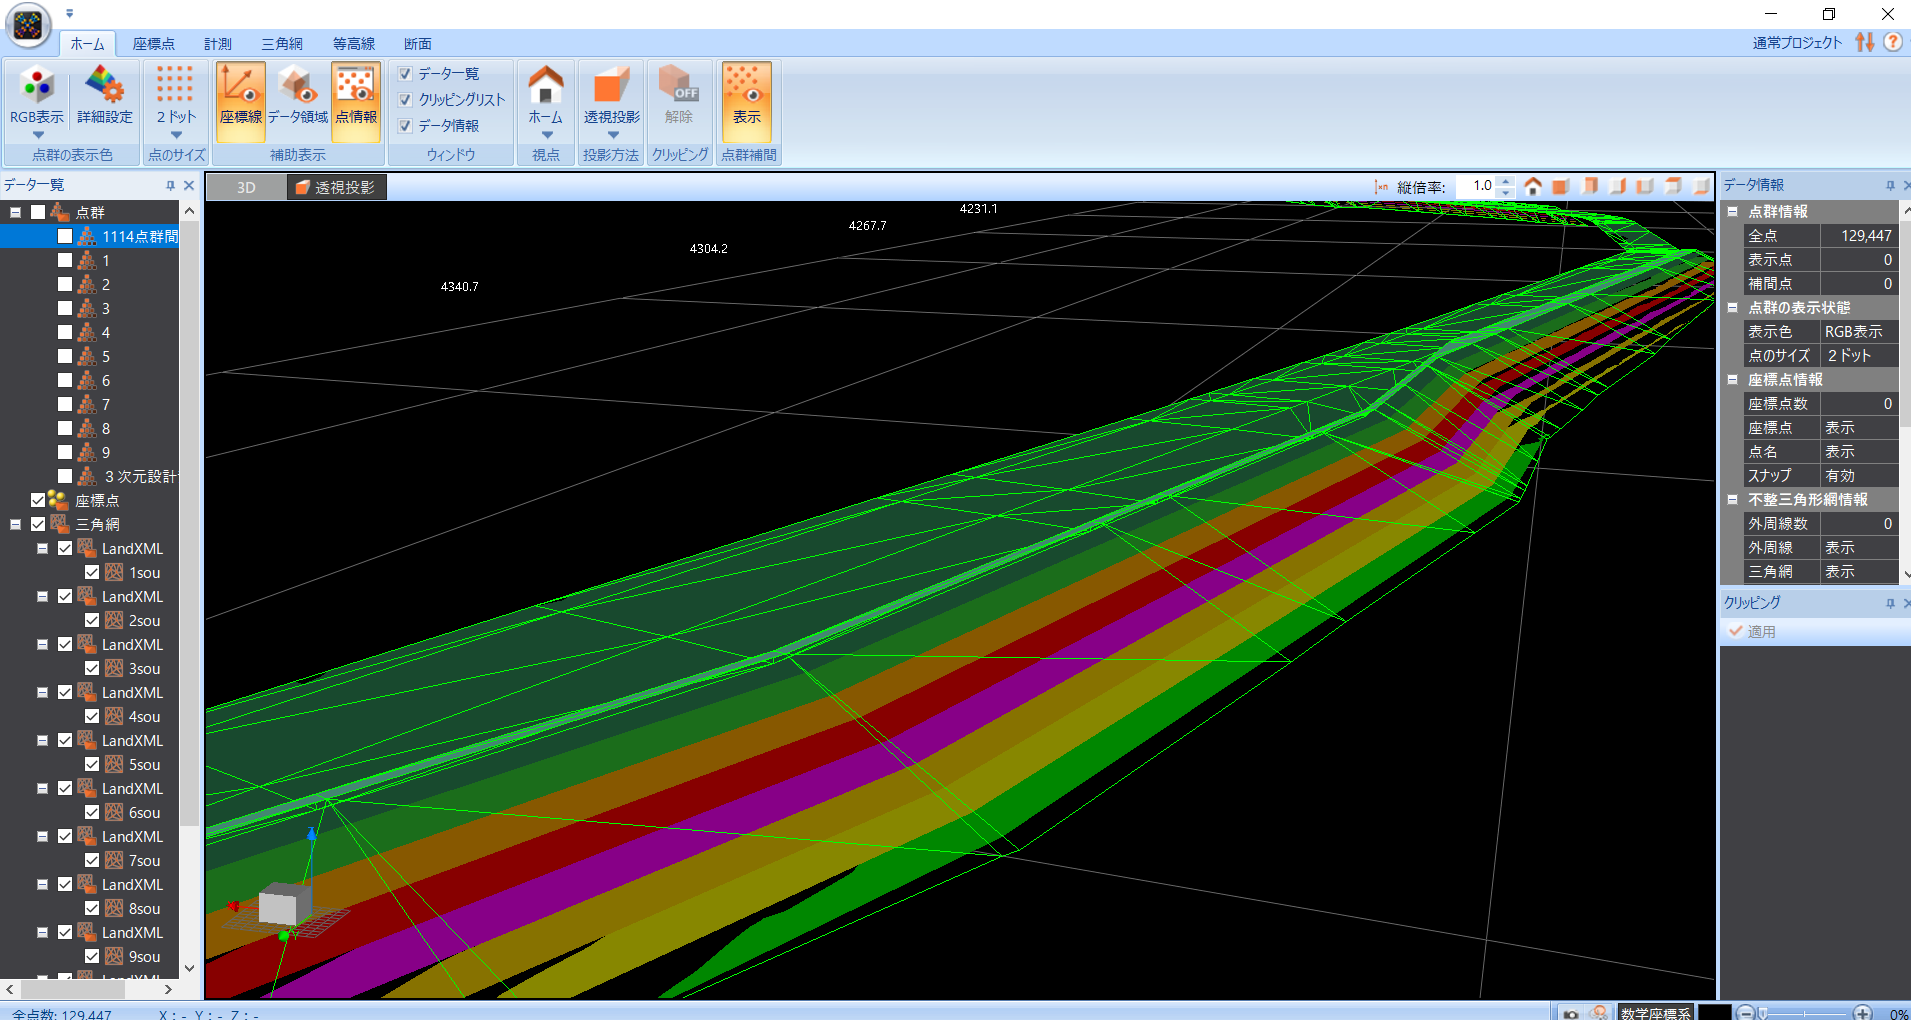Uncheck the 1sou triangle mesh layer
Screen dimensions: 1911x1020
pos(92,573)
